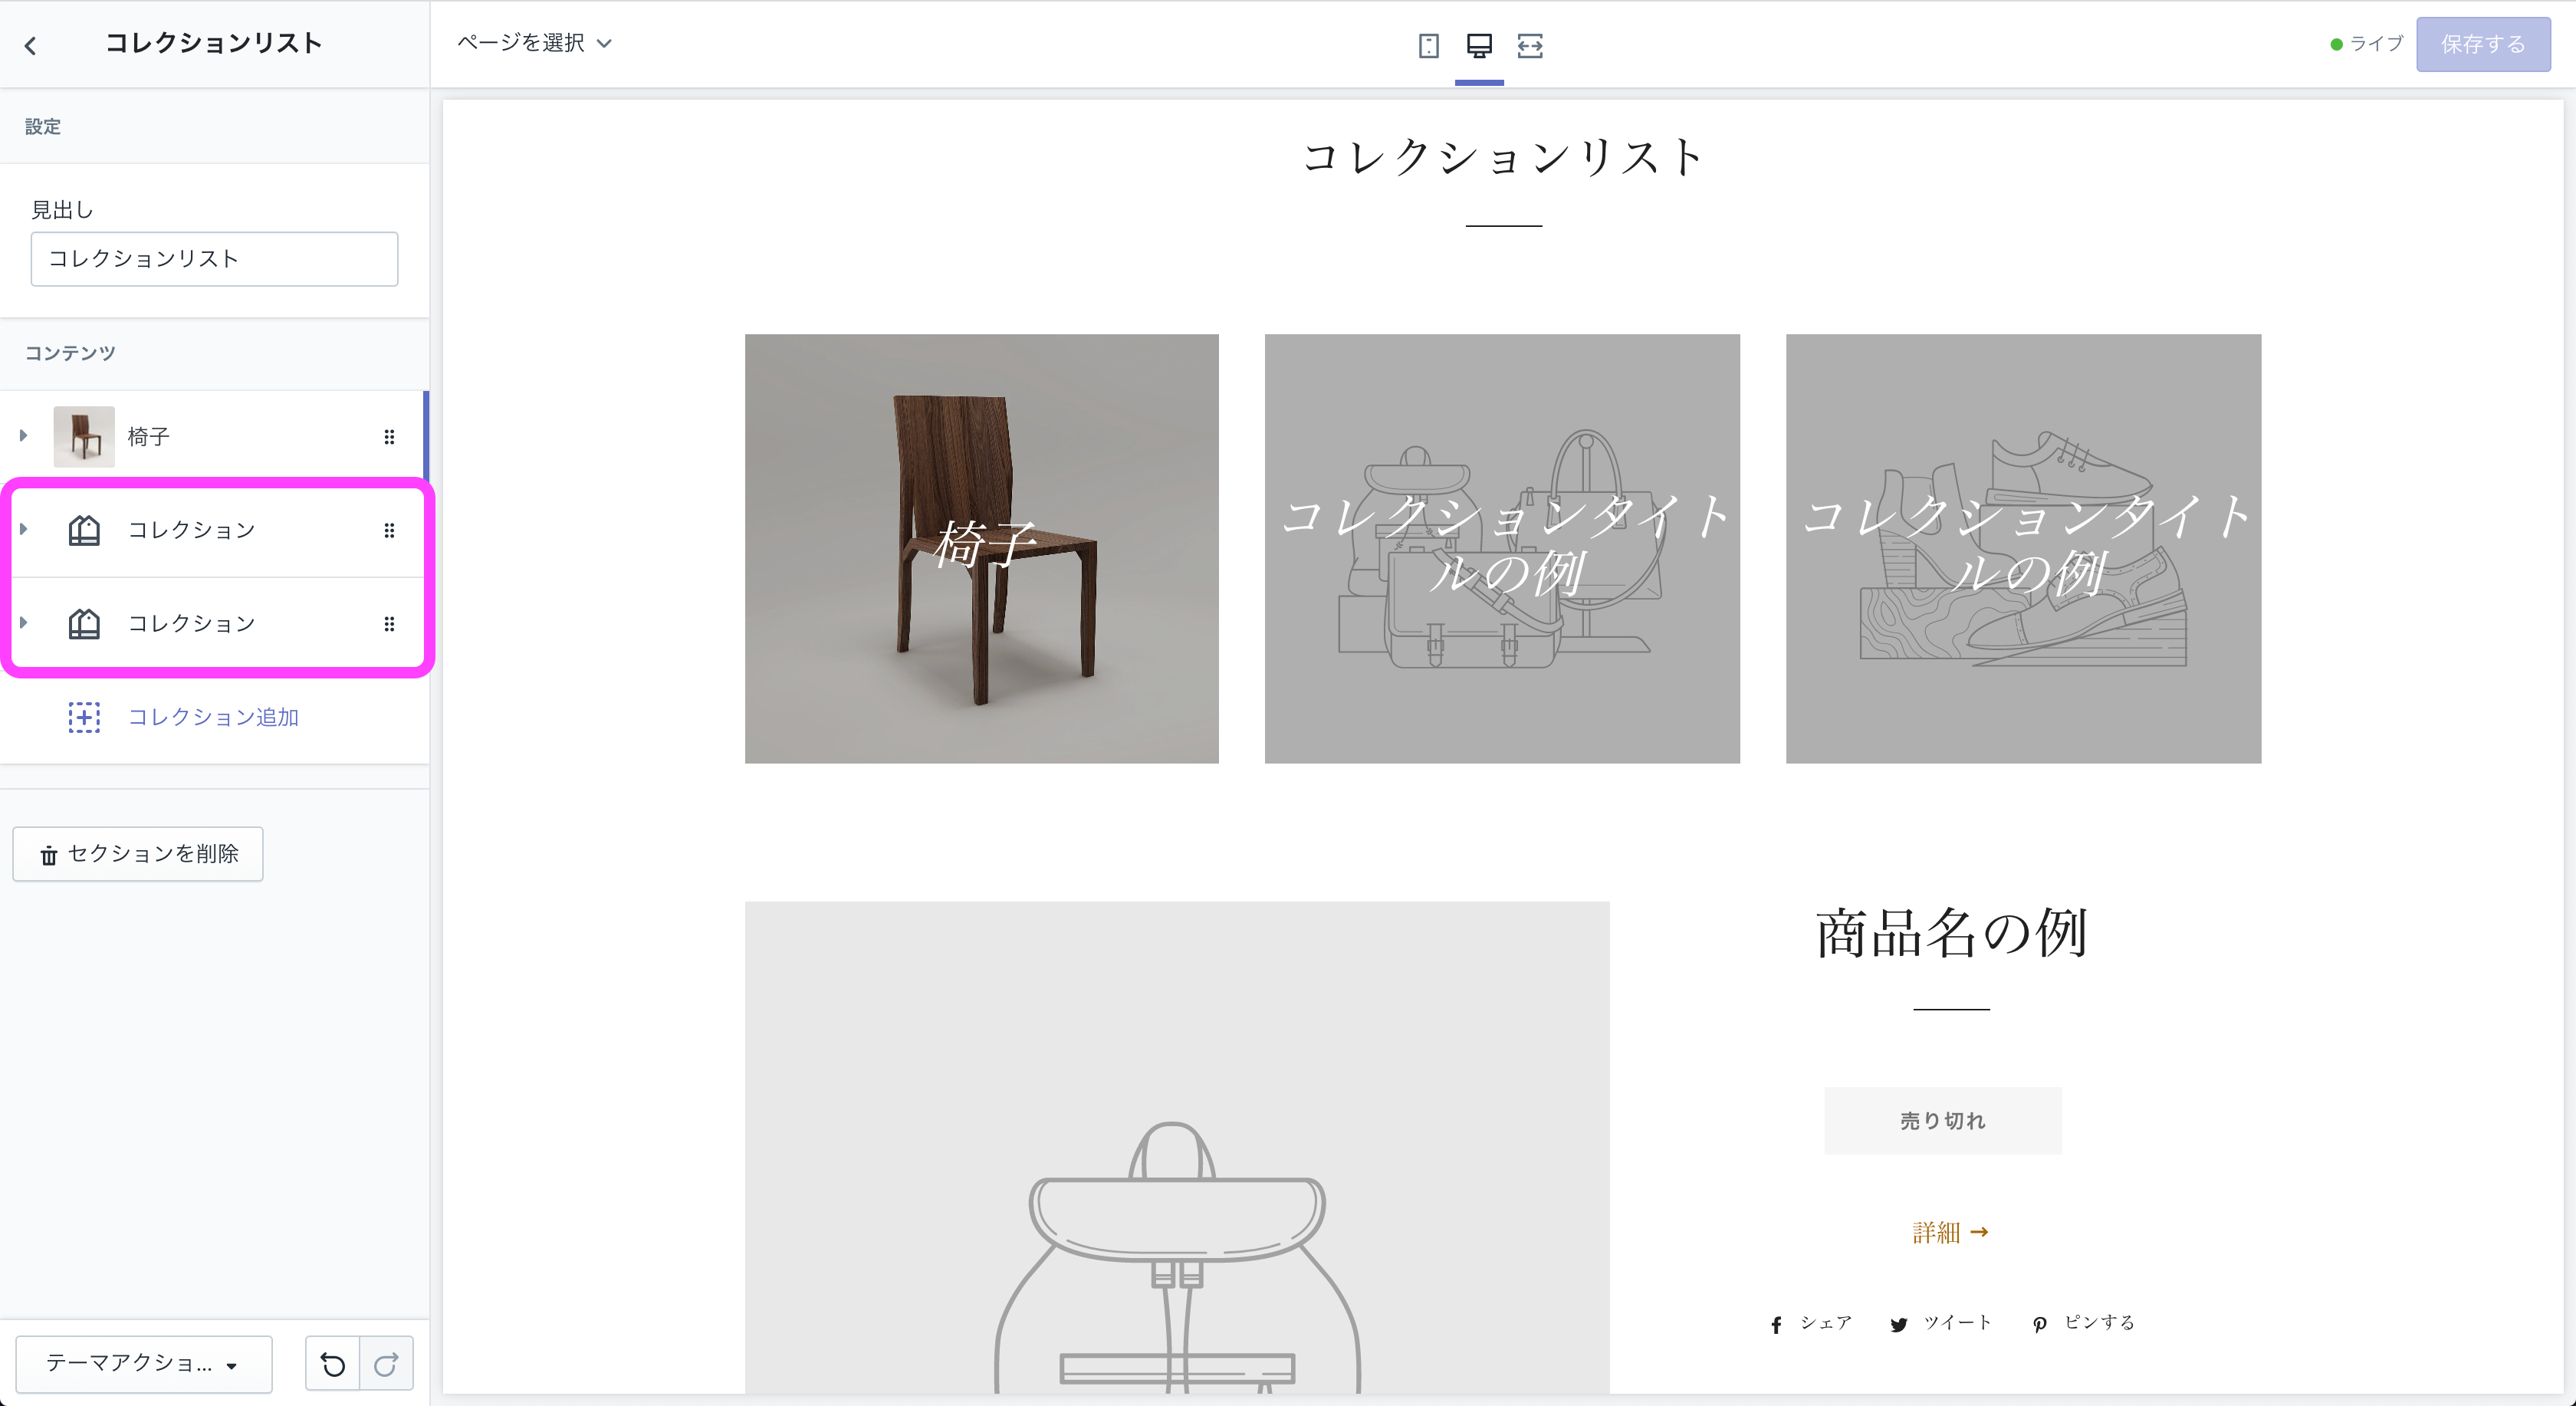The image size is (2576, 1406).
Task: Click the collection icon next to first コレクション
Action: [85, 530]
